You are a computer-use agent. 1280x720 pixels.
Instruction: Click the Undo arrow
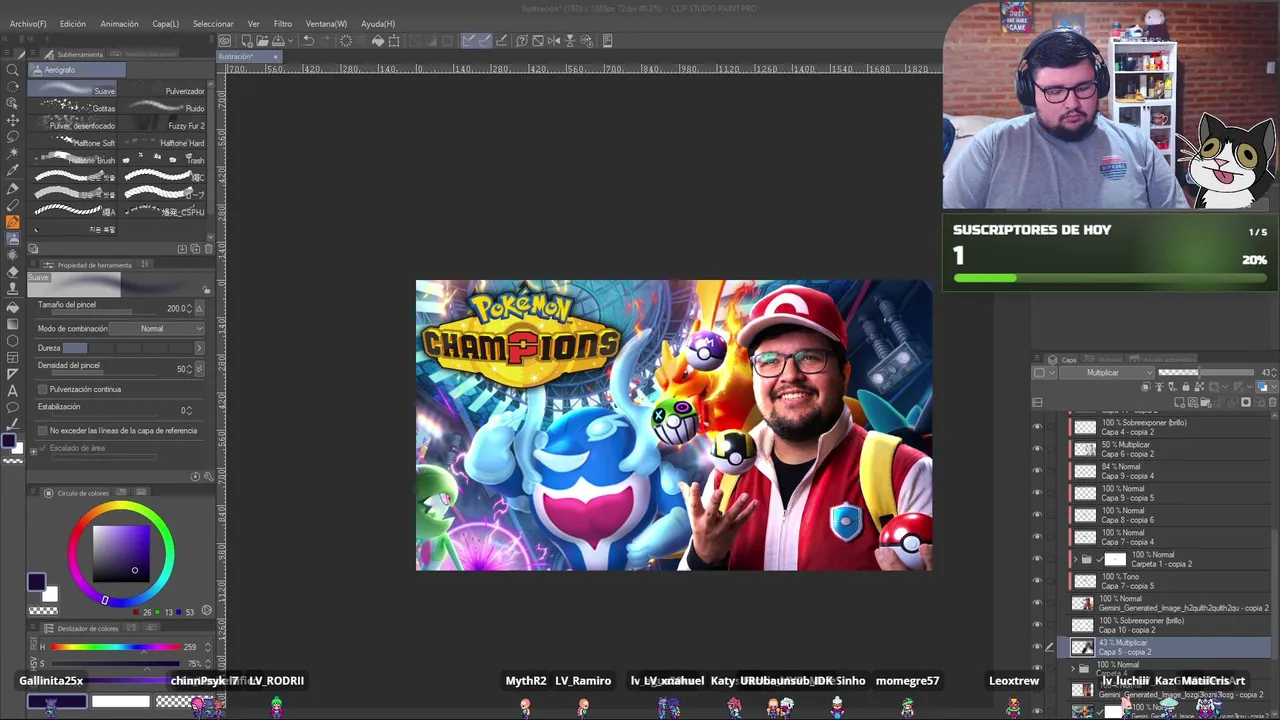309,41
